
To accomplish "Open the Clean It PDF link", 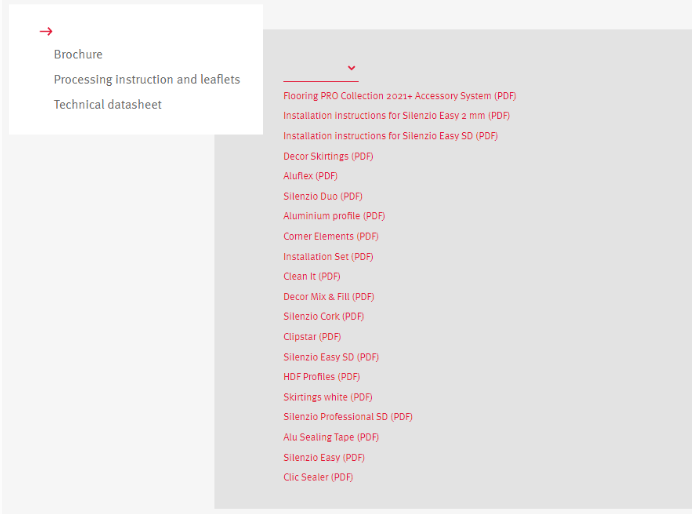I will pos(312,276).
